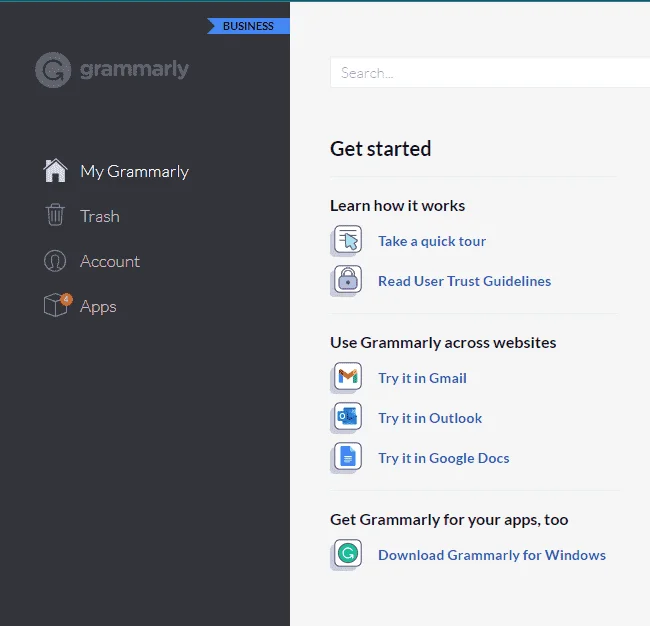Open the Trash section
The width and height of the screenshot is (650, 626).
100,216
